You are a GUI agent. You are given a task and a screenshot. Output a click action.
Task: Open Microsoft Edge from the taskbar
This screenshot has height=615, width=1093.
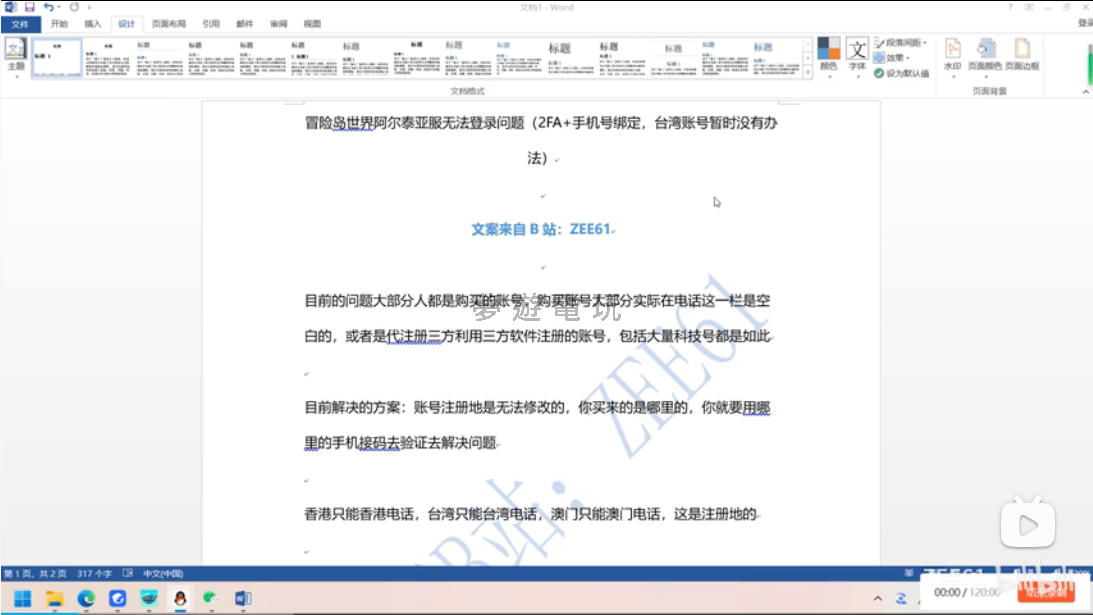click(x=86, y=598)
